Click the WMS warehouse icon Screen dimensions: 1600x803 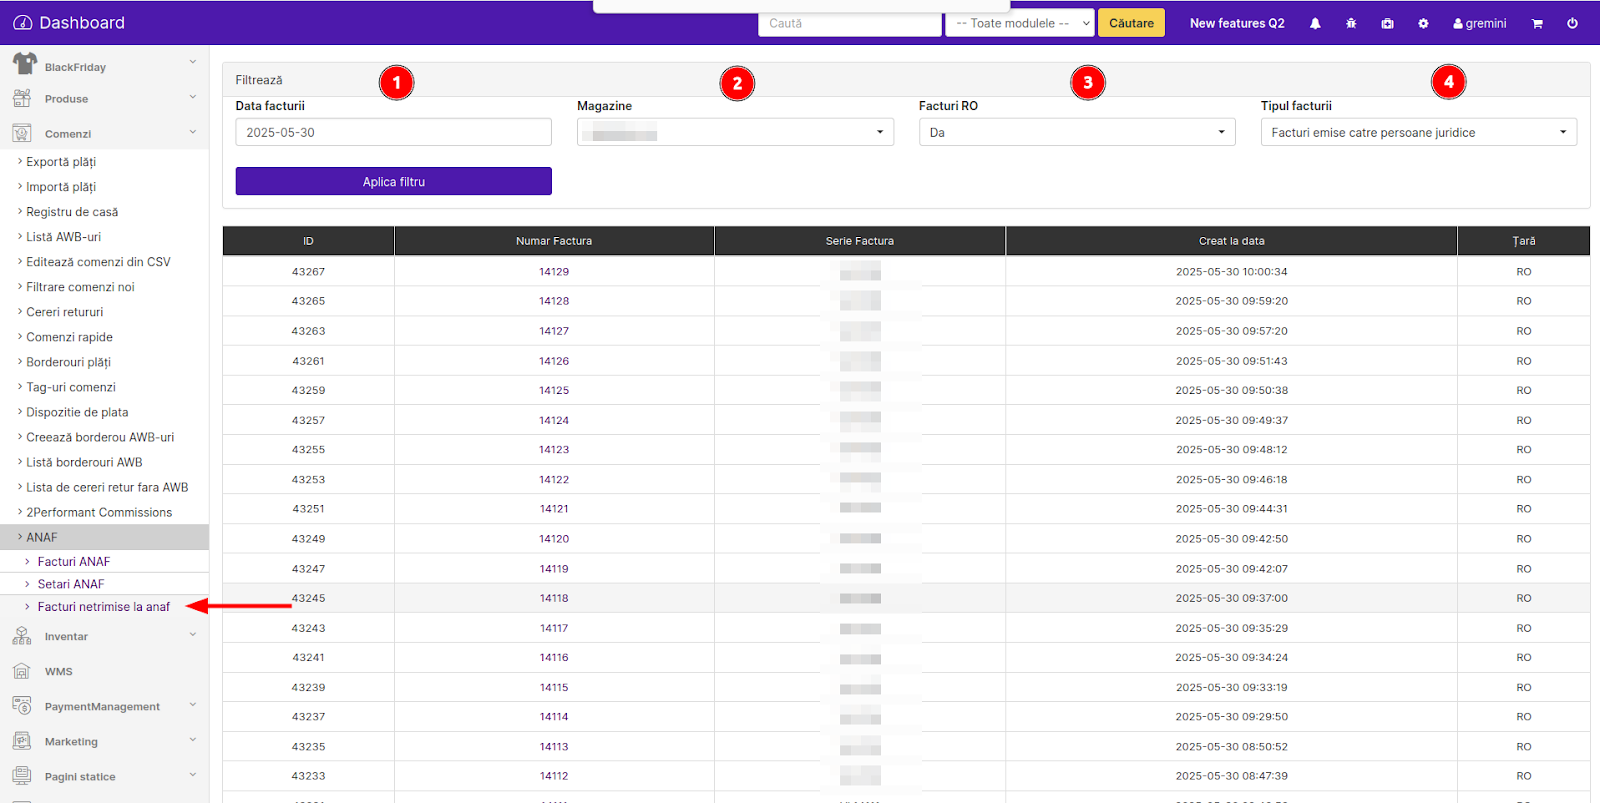[22, 671]
